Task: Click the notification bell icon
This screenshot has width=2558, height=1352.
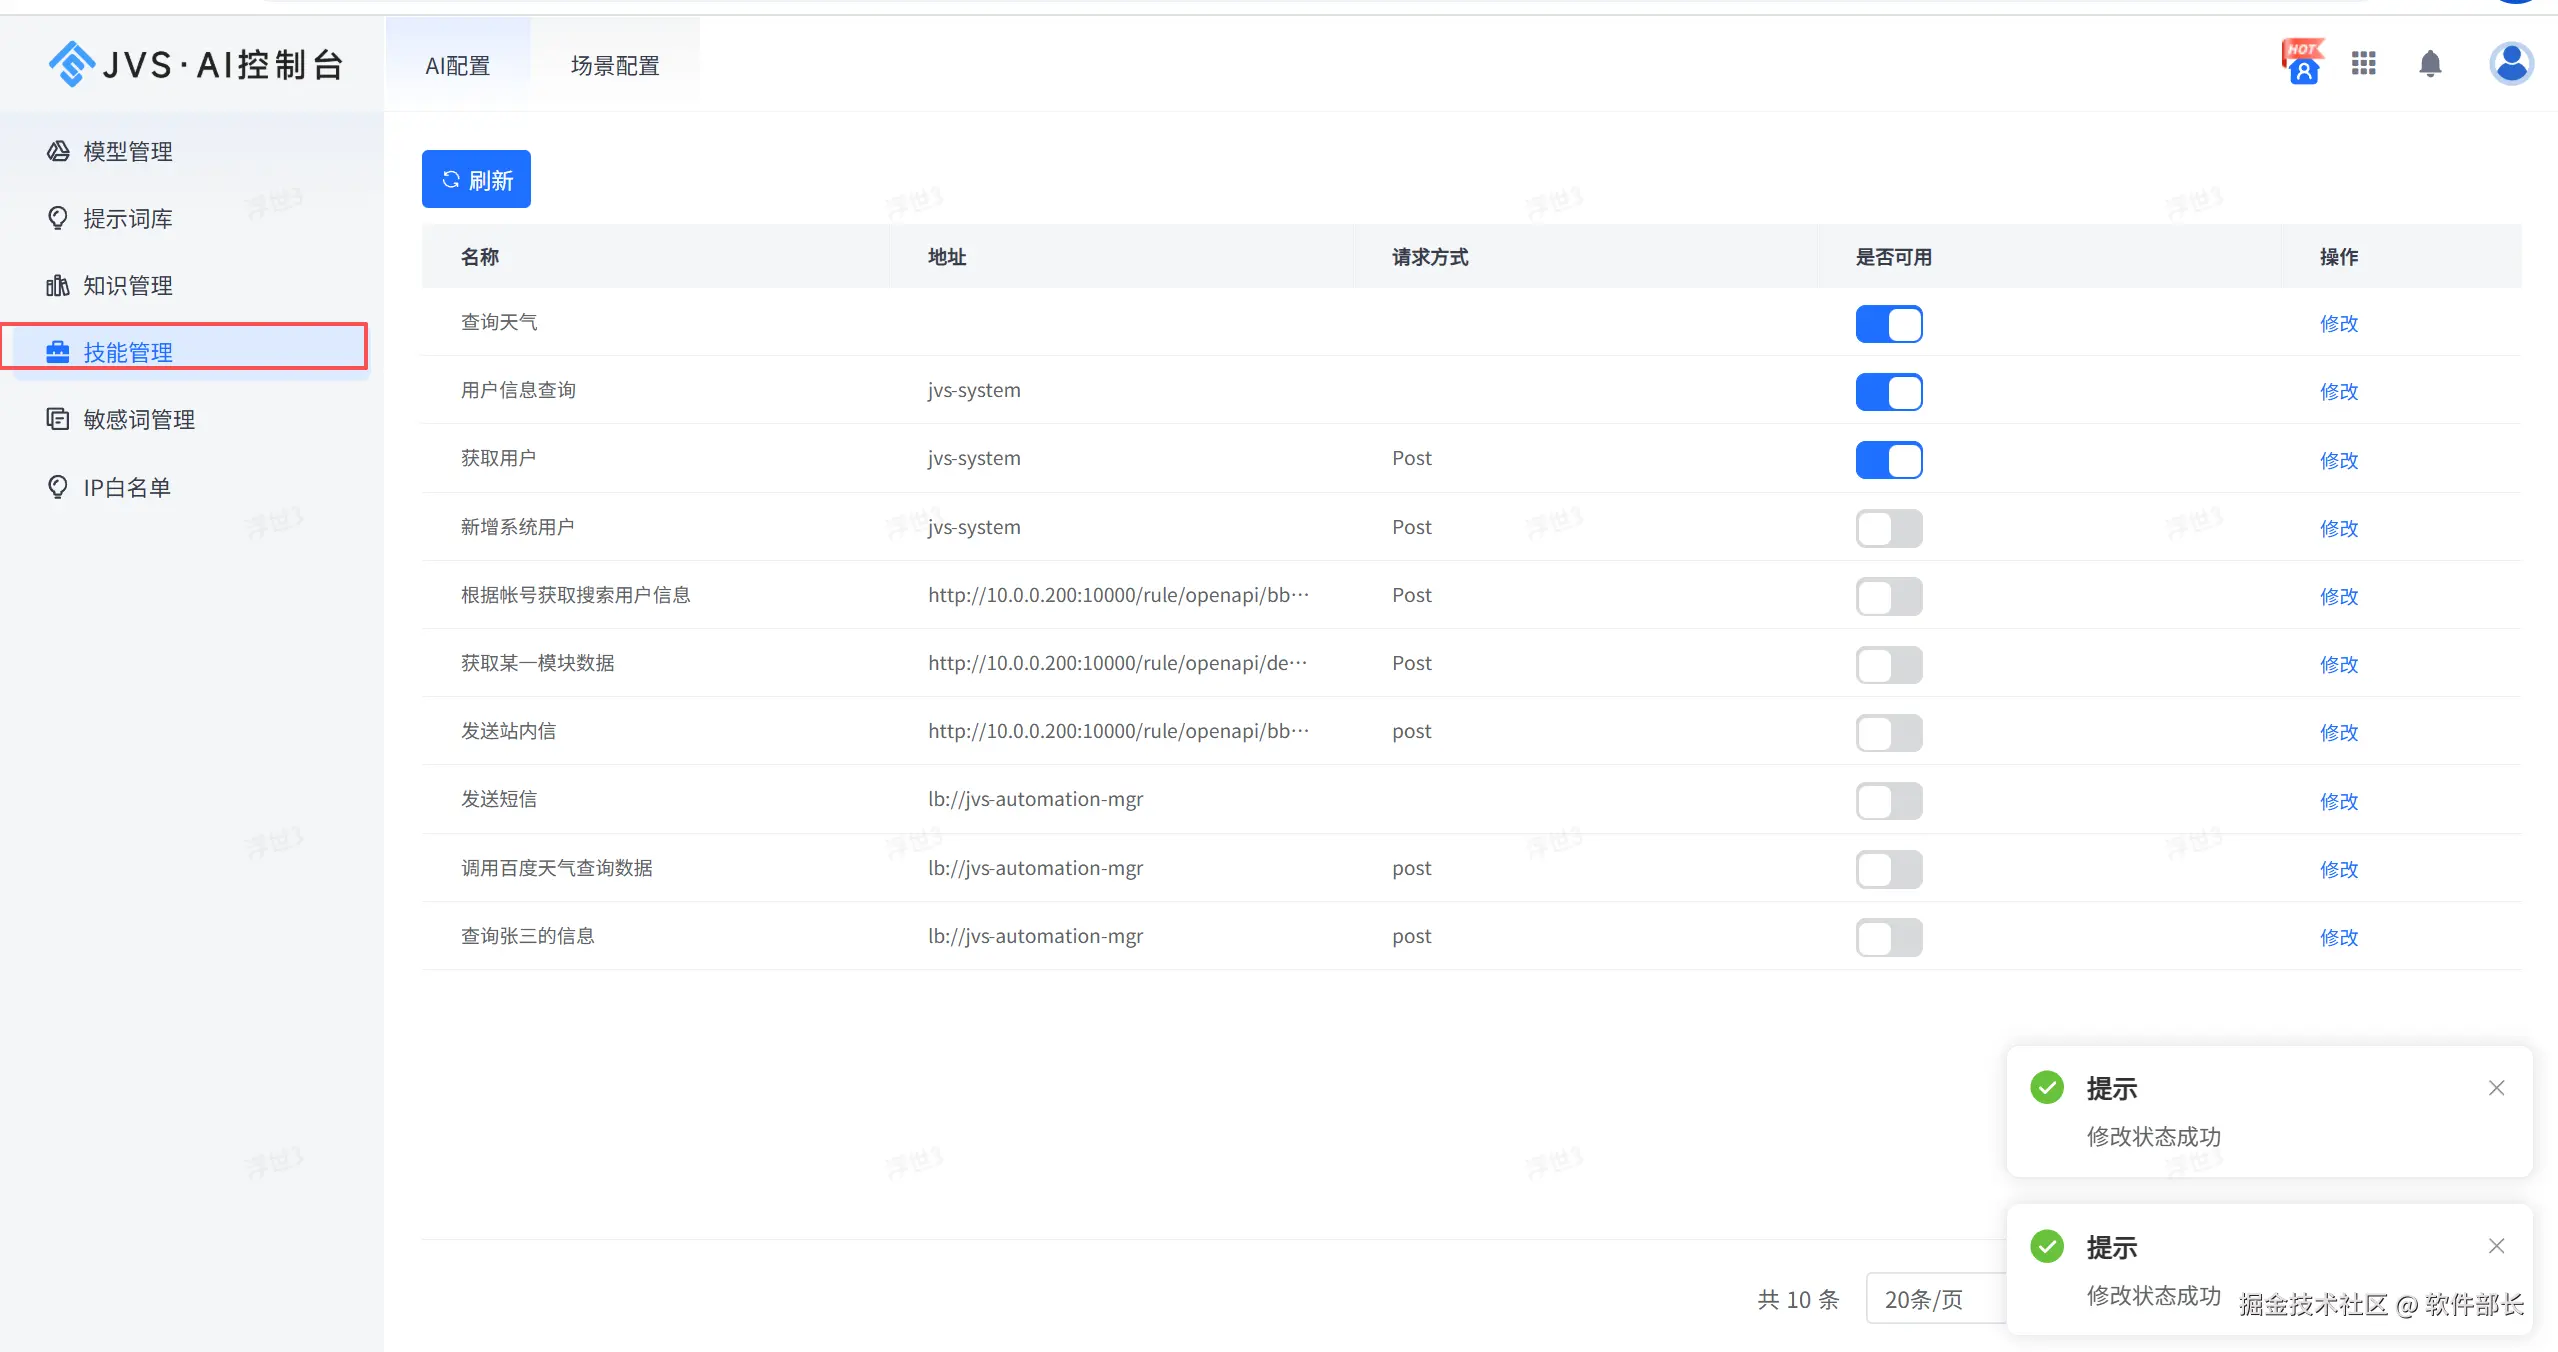Action: (2430, 64)
